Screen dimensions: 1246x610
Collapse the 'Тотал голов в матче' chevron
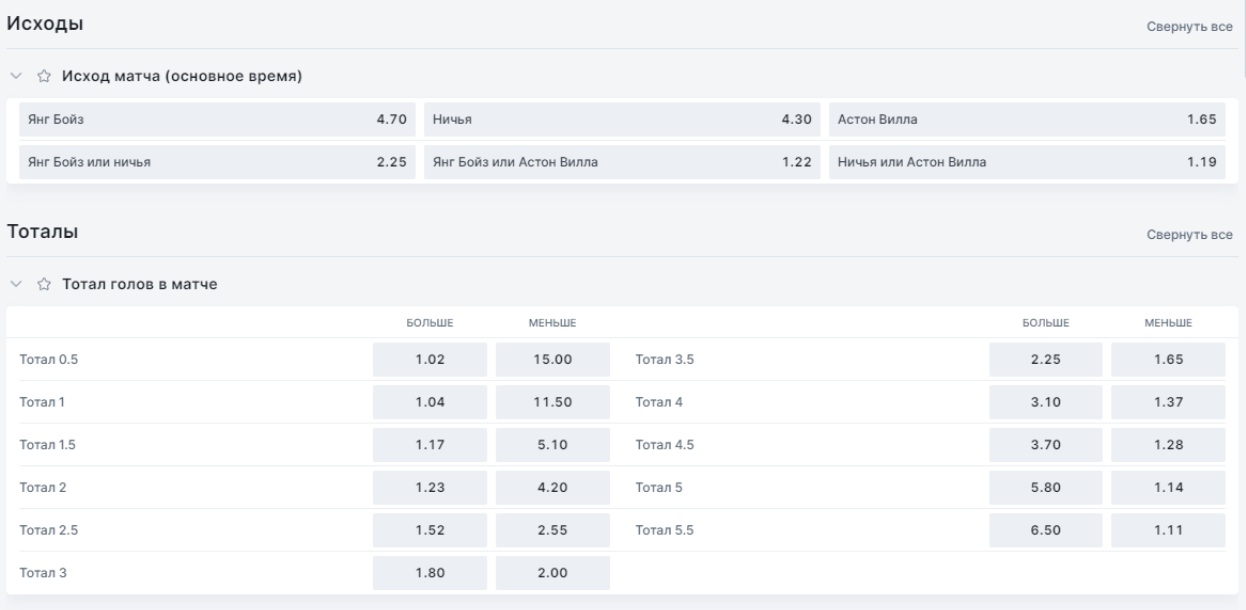(15, 285)
